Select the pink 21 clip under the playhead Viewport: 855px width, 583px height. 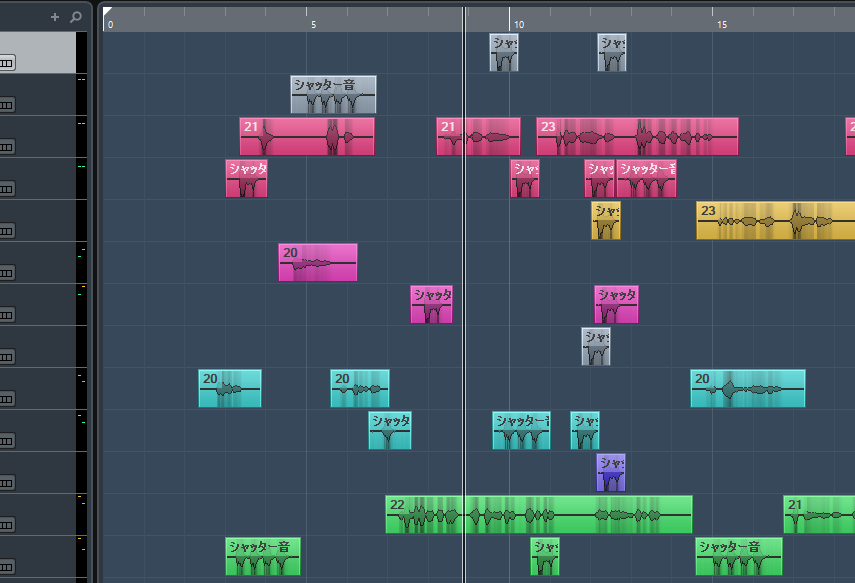click(x=478, y=136)
